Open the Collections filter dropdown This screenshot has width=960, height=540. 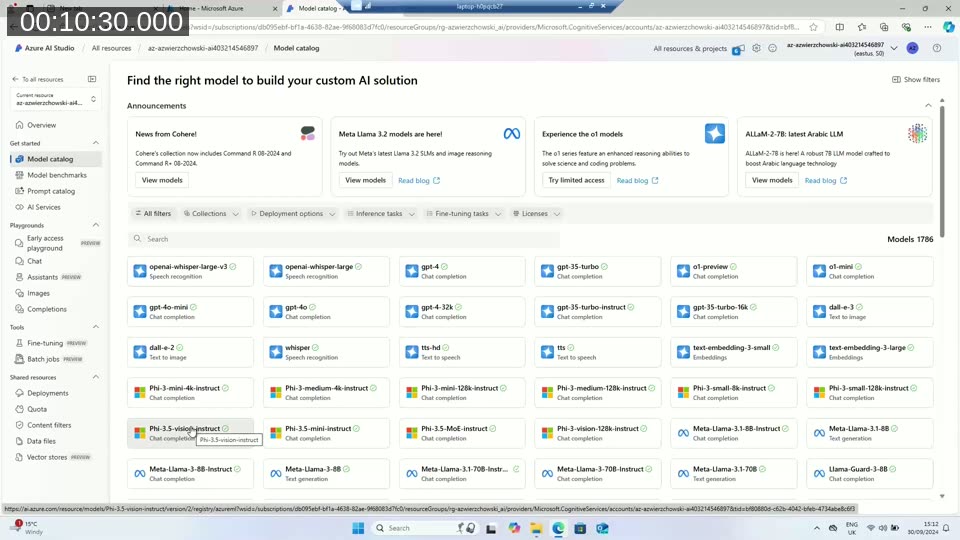211,214
